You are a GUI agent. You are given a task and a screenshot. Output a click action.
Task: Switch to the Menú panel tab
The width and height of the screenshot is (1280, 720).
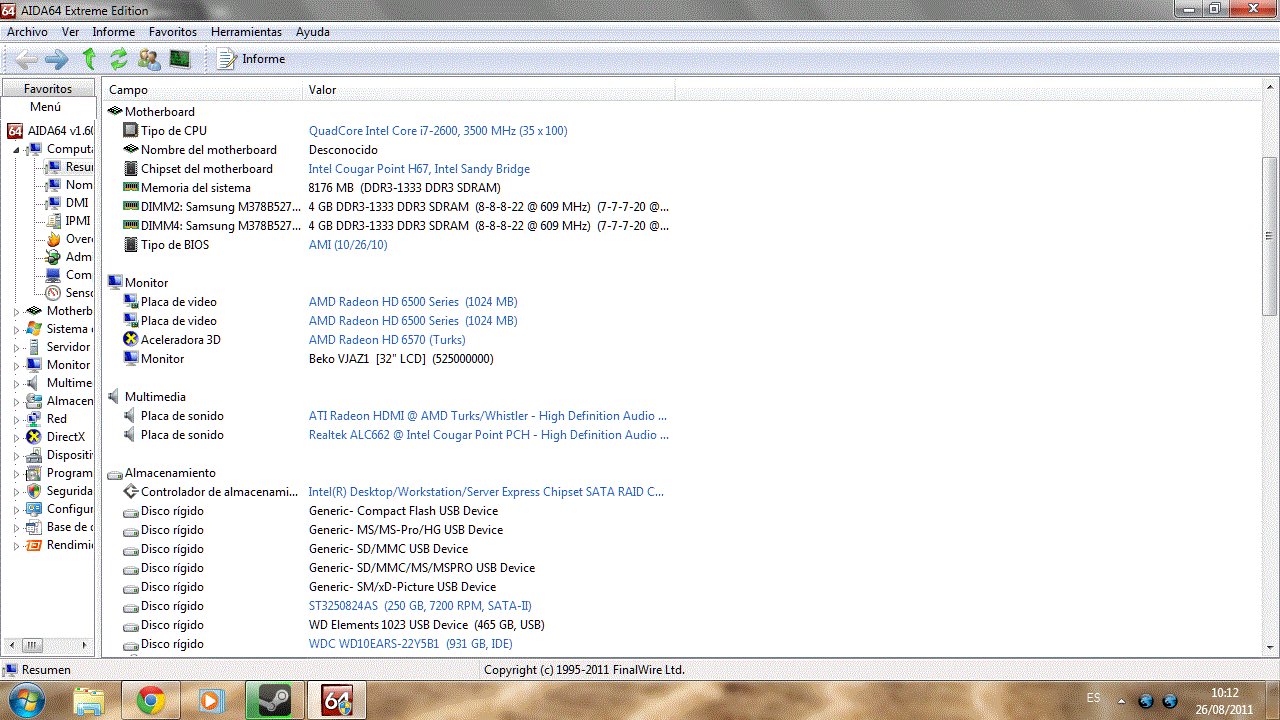[45, 107]
